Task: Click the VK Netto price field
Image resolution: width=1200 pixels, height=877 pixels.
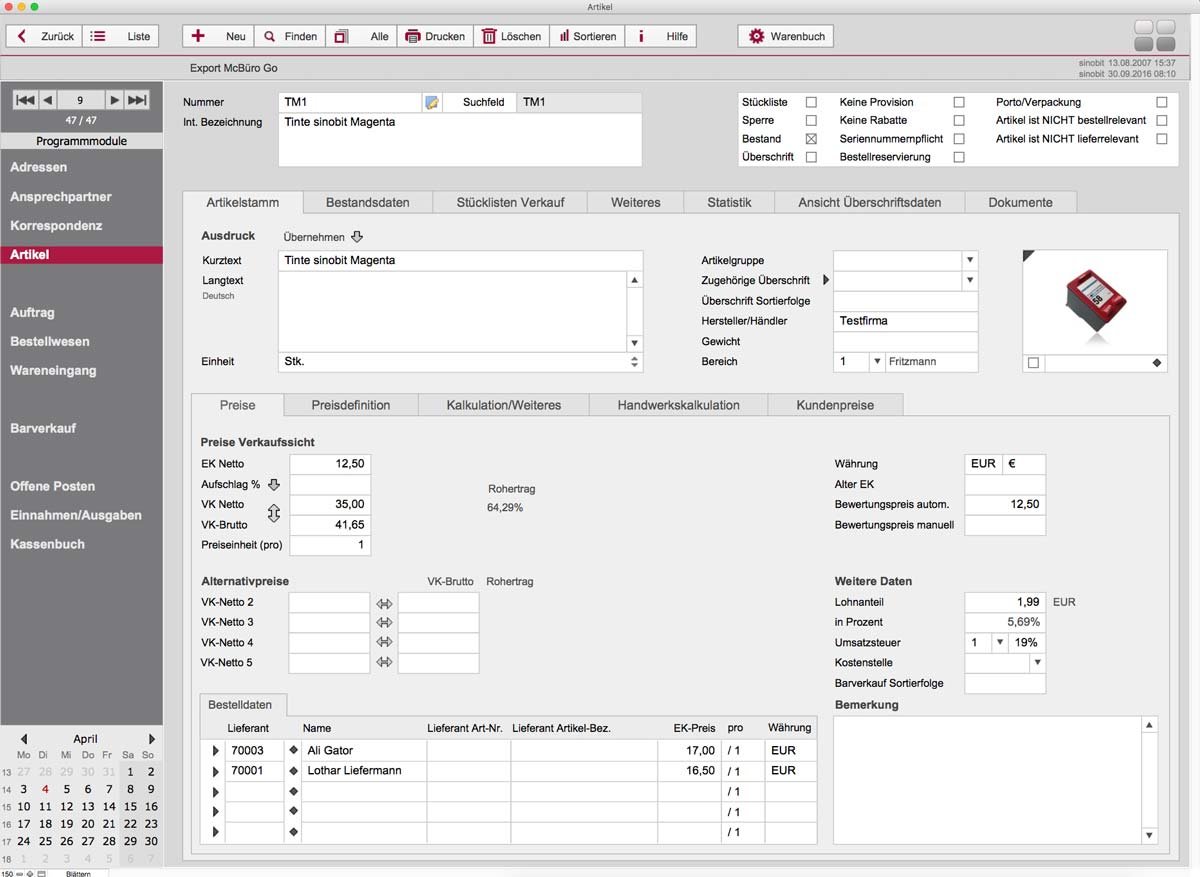Action: (x=330, y=504)
